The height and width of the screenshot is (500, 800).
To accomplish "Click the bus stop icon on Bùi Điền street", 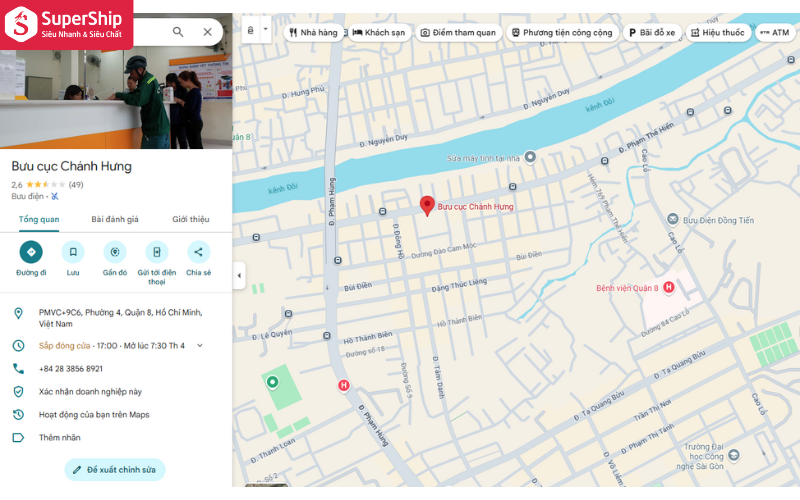I will coord(337,260).
